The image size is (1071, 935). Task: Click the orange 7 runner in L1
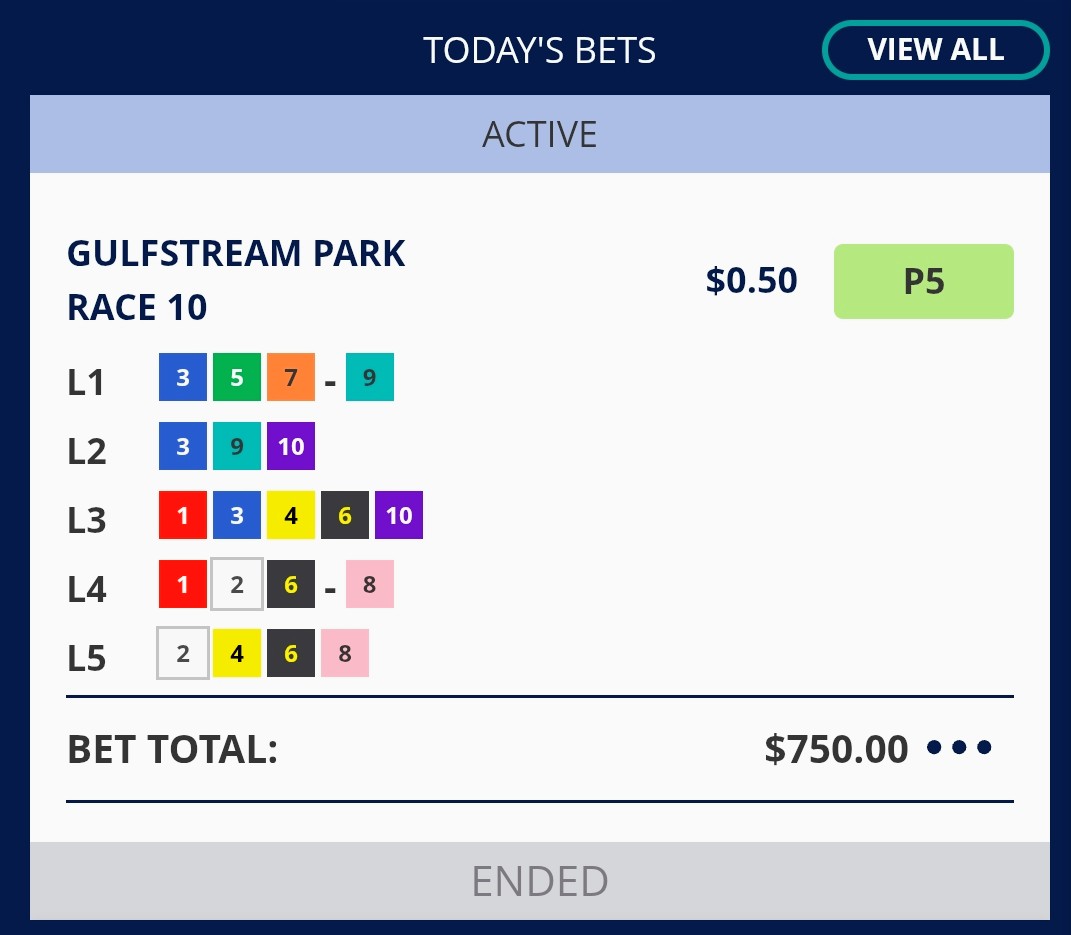coord(291,377)
